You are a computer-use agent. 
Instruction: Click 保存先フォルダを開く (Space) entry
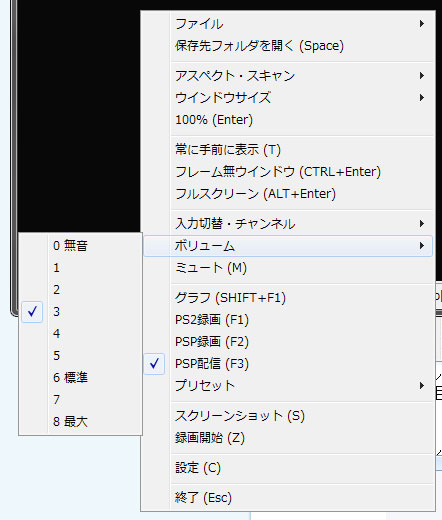click(288, 46)
